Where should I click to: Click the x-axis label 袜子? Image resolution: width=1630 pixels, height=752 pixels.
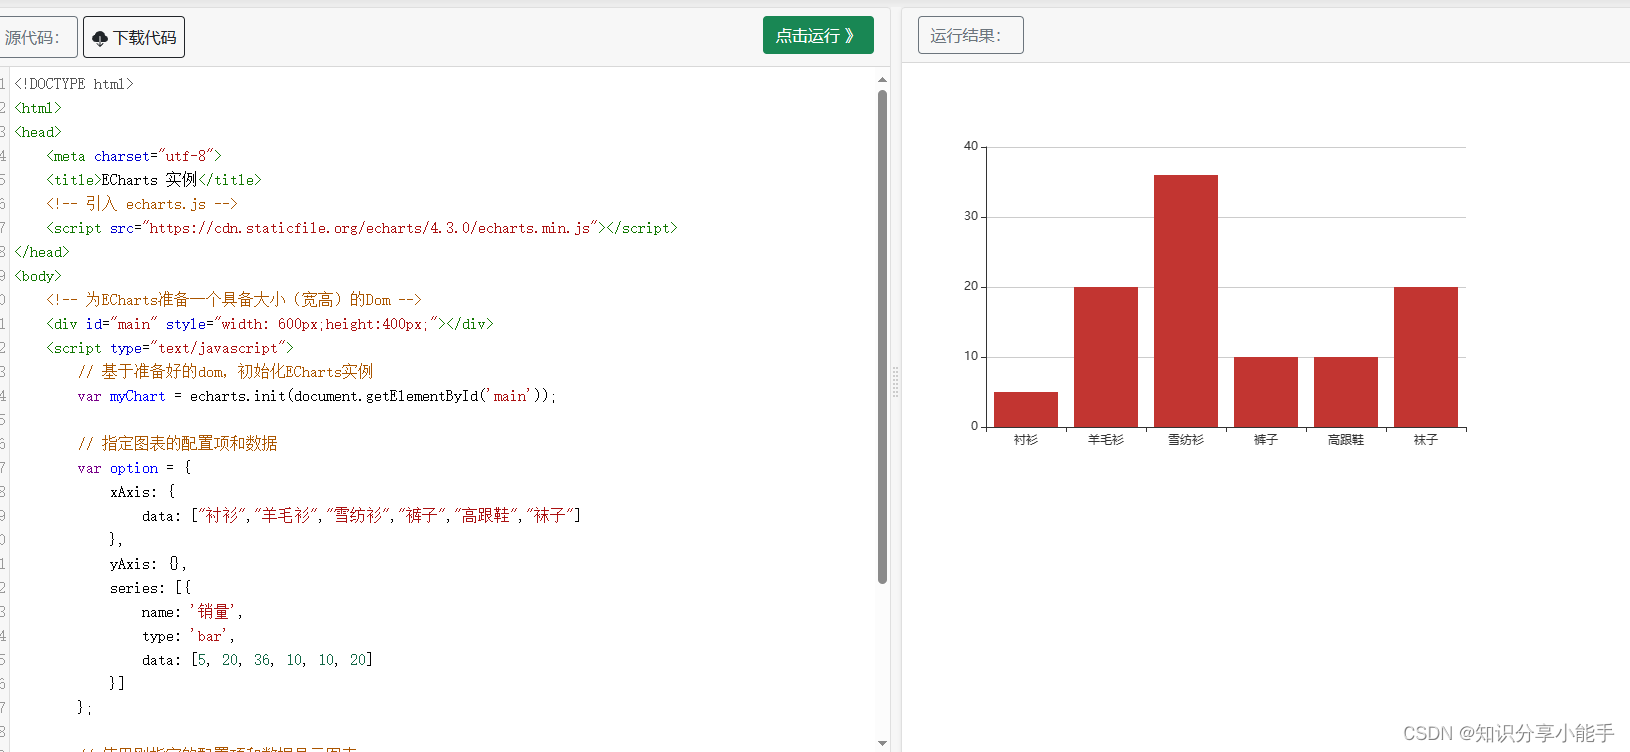[1426, 440]
